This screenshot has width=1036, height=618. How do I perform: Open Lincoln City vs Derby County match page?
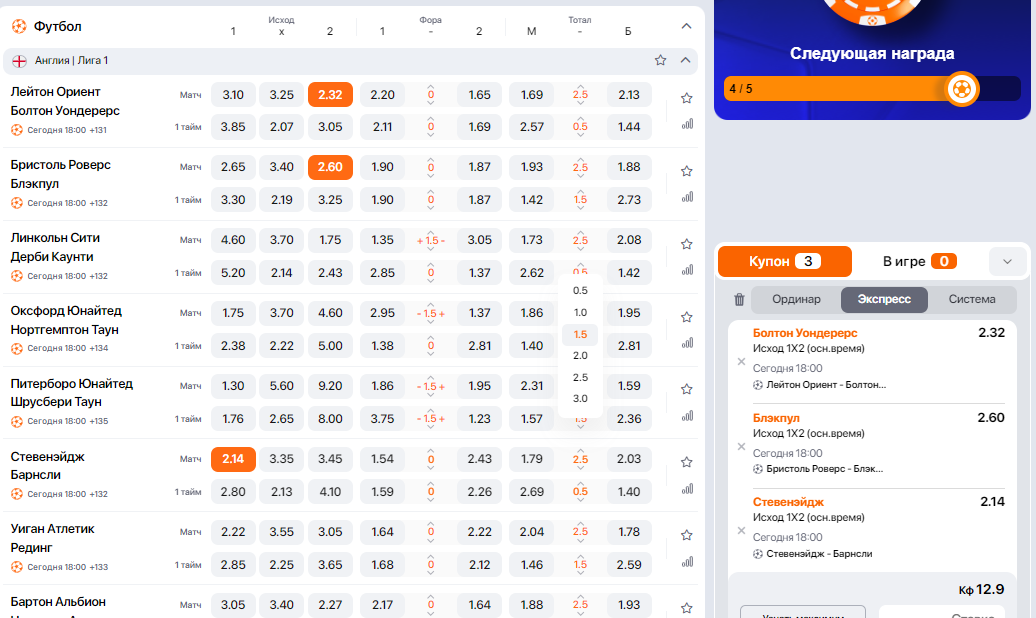(x=56, y=247)
